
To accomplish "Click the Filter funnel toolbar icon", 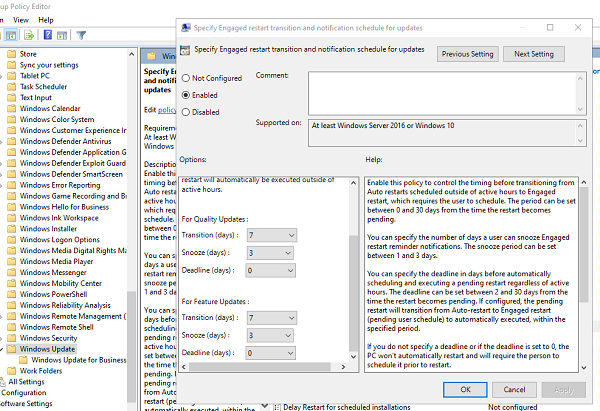I will (81, 35).
